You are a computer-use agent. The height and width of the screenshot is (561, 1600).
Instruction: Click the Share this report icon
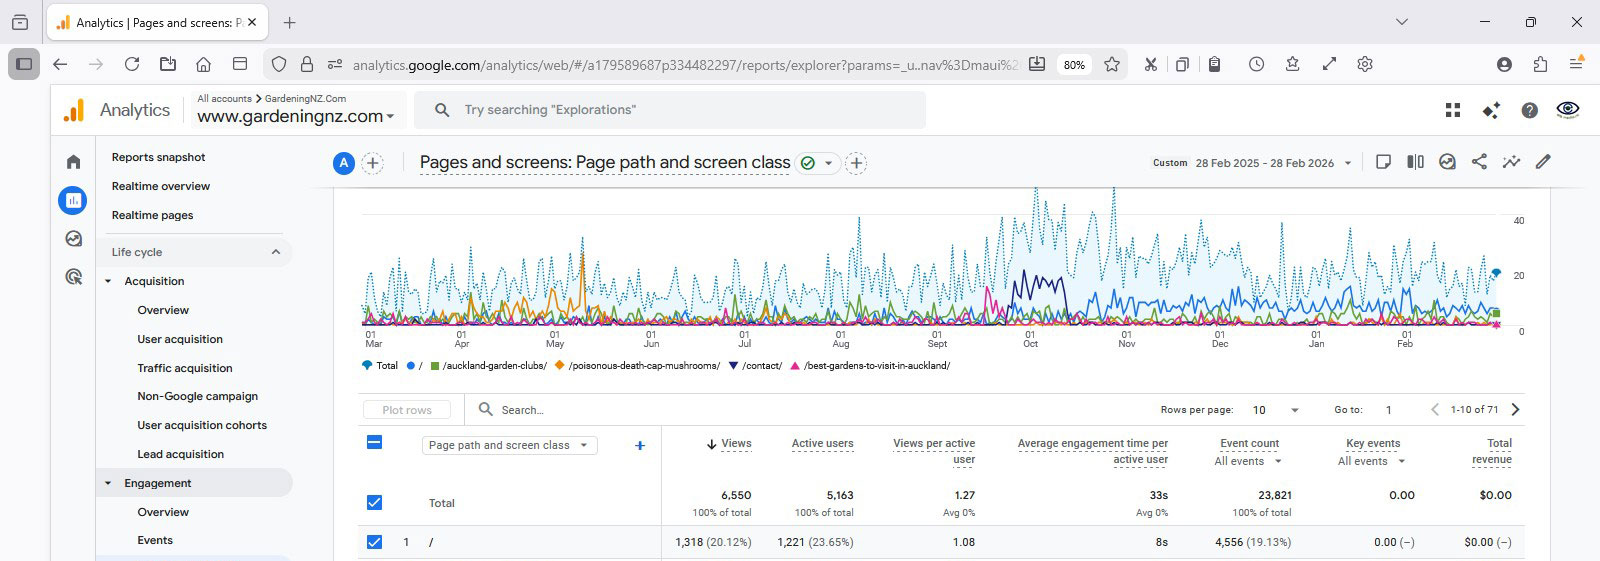click(x=1479, y=162)
